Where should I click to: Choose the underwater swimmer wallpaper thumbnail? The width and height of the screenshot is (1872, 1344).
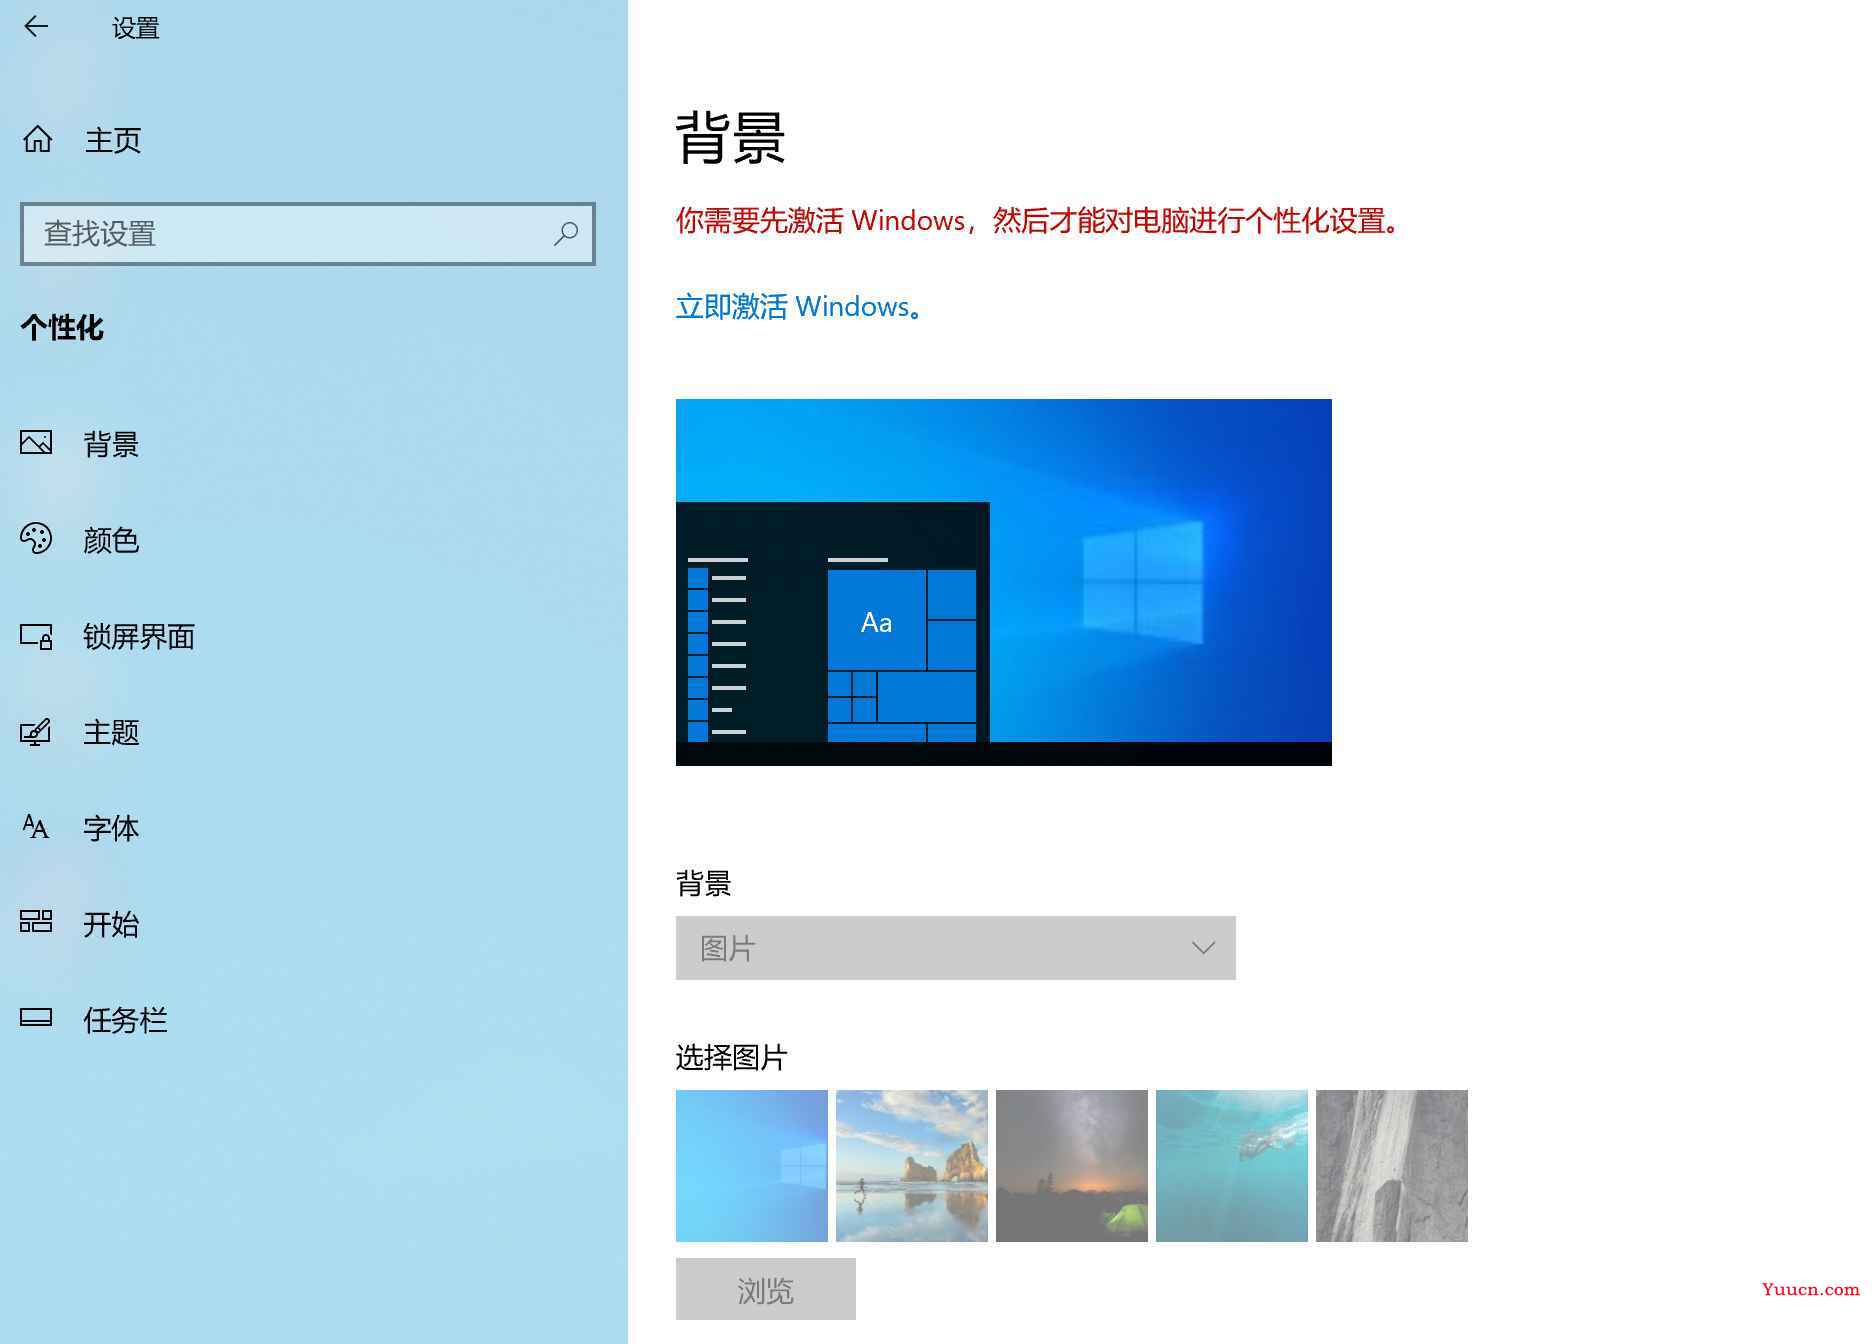tap(1232, 1166)
